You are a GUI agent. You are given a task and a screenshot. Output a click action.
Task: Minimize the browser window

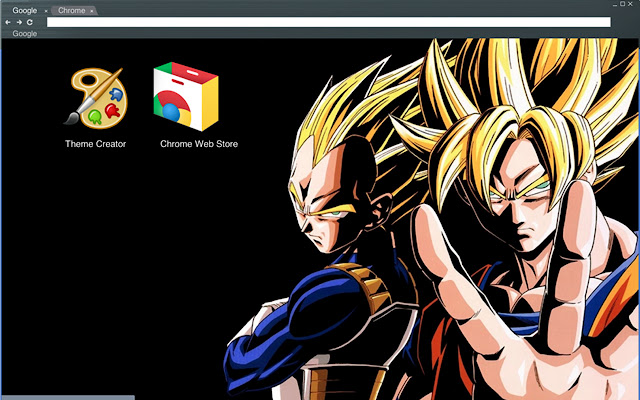[615, 4]
